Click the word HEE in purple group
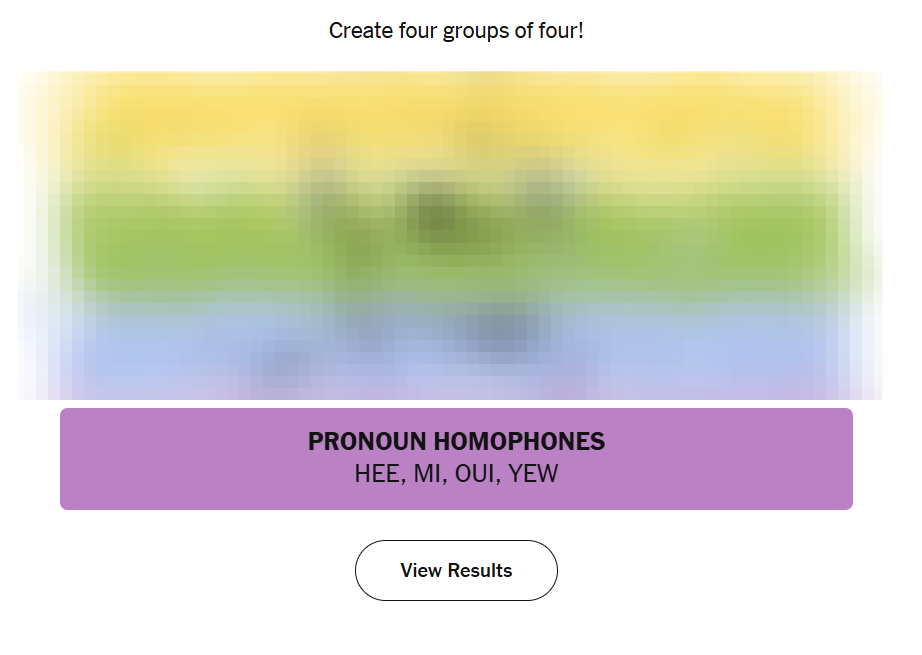922x655 pixels. click(x=376, y=474)
